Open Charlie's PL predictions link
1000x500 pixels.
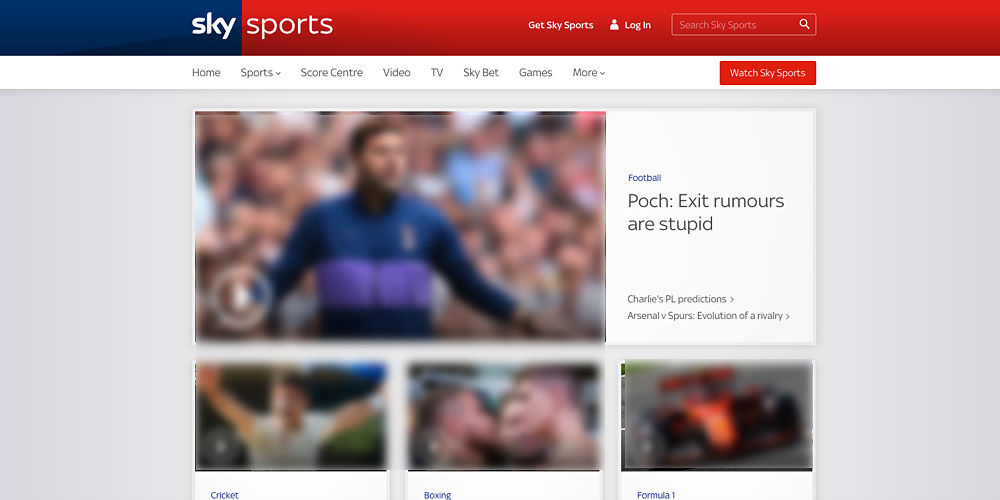coord(680,298)
